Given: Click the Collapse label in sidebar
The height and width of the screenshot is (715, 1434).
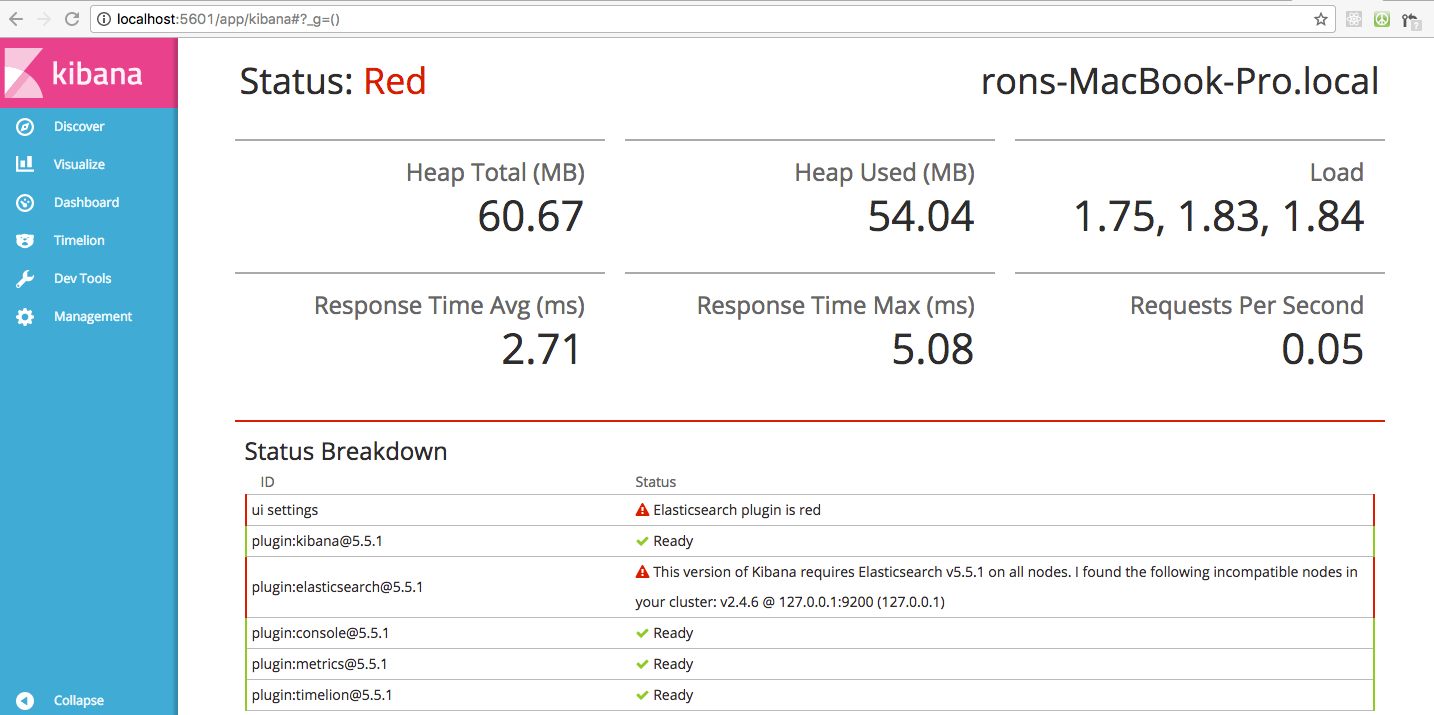Looking at the screenshot, I should tap(79, 701).
